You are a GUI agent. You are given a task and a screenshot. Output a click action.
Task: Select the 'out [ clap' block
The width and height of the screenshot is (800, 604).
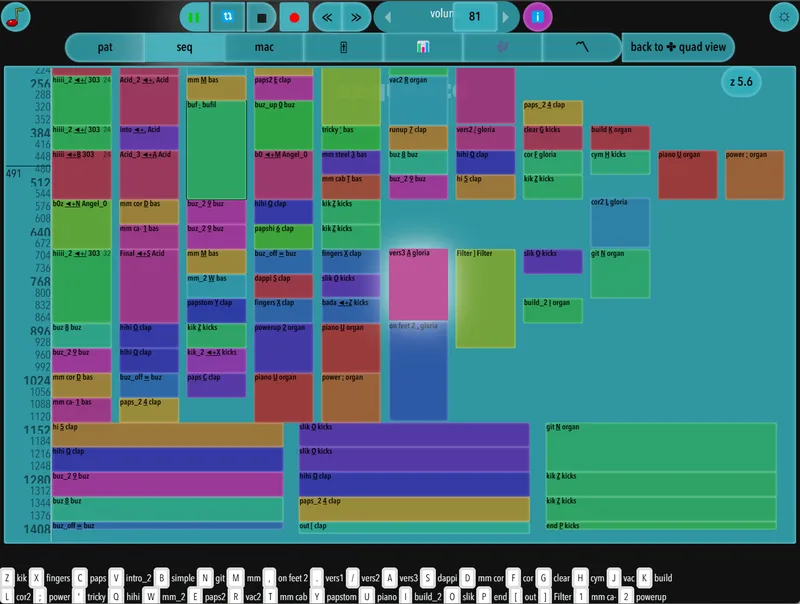coord(414,527)
